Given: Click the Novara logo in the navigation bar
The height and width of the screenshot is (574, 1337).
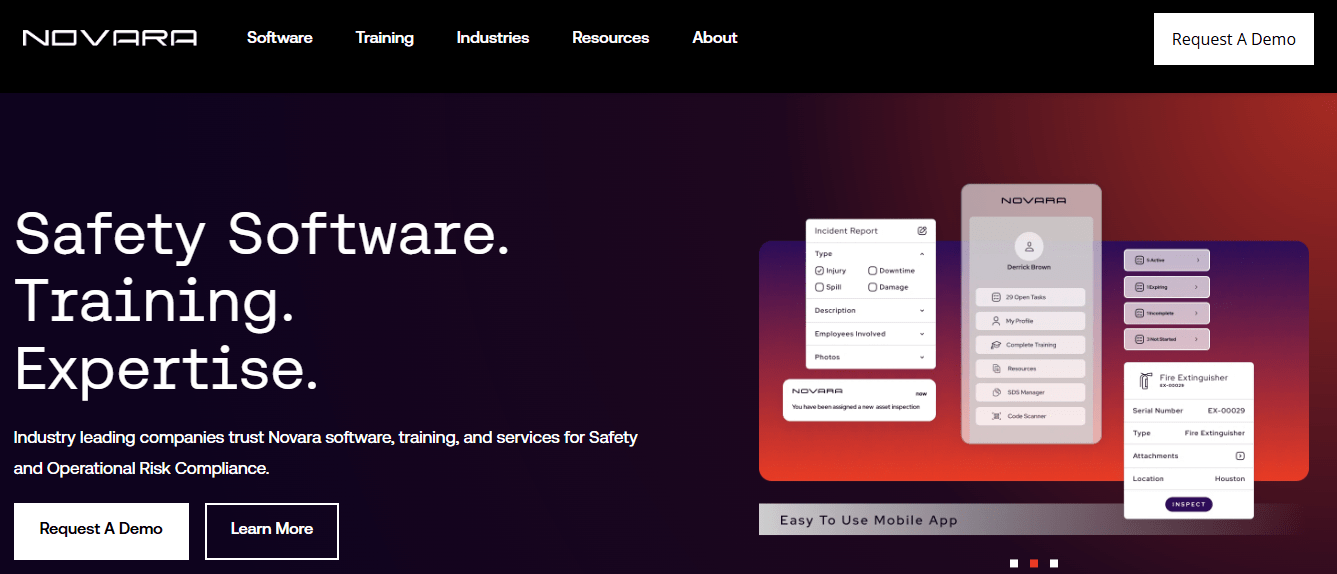Looking at the screenshot, I should tap(110, 38).
